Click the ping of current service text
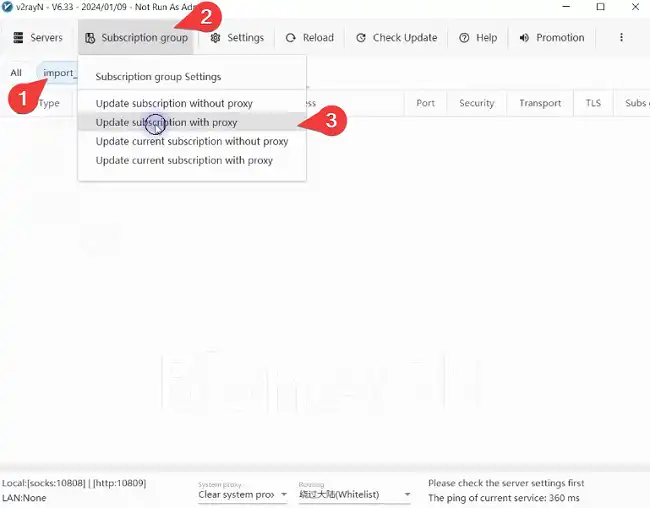Viewport: 650px width, 508px height. 504,498
